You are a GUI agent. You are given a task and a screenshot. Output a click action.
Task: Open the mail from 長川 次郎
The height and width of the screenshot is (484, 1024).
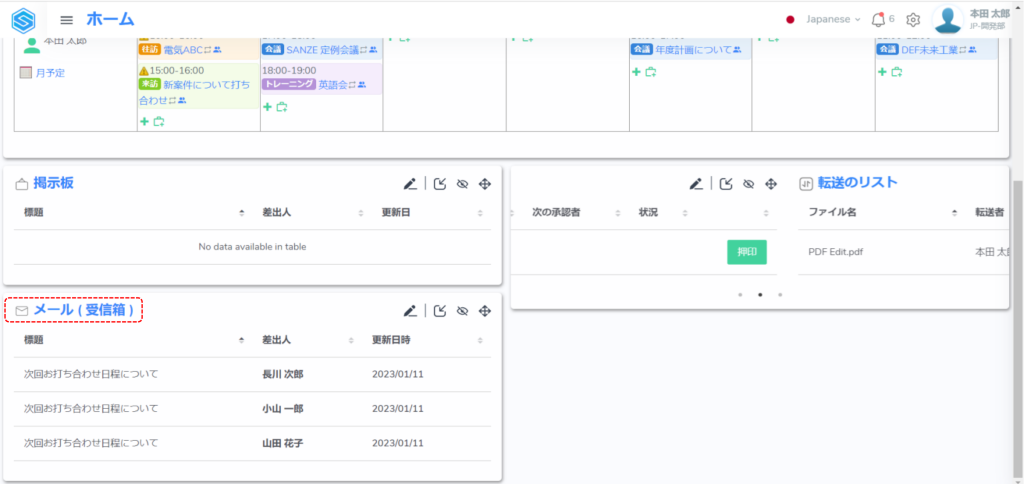pyautogui.click(x=282, y=374)
